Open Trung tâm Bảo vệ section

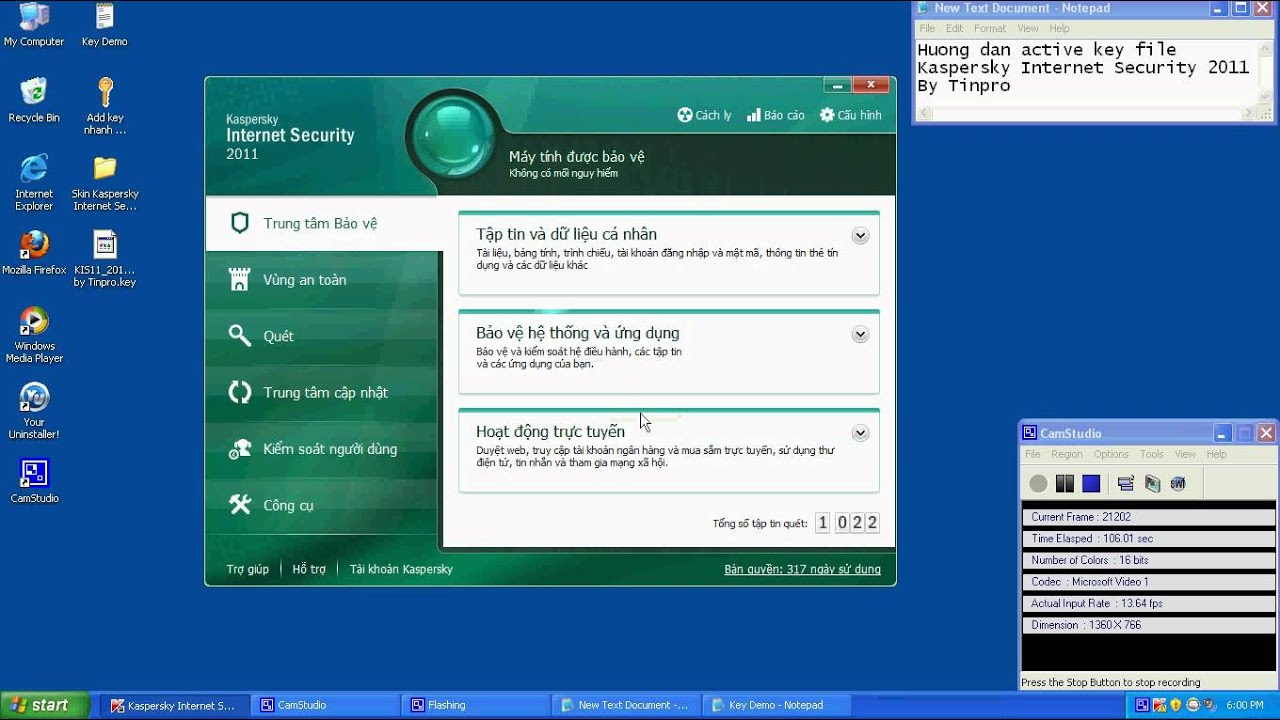point(321,223)
